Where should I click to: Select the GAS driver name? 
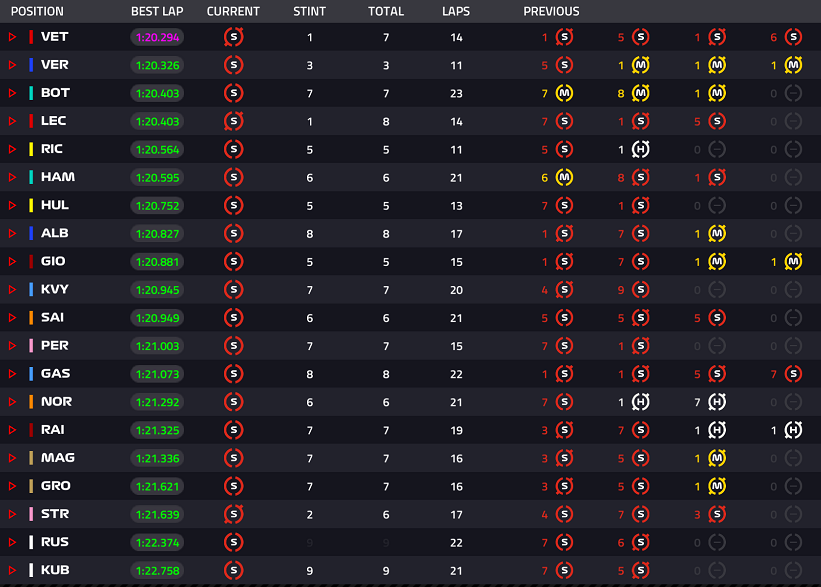pos(56,373)
